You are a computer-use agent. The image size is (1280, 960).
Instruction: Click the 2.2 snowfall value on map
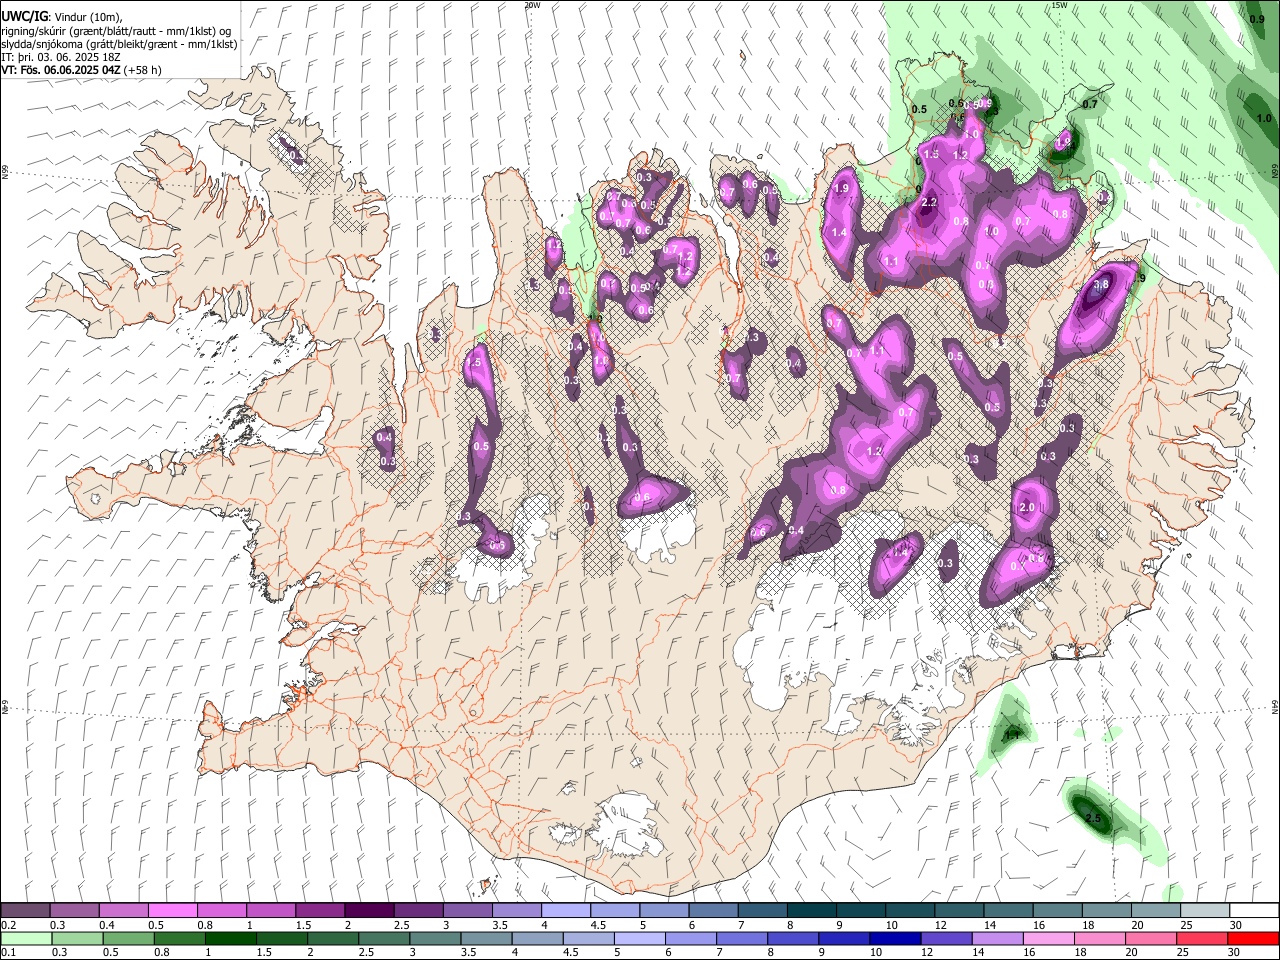[x=928, y=203]
